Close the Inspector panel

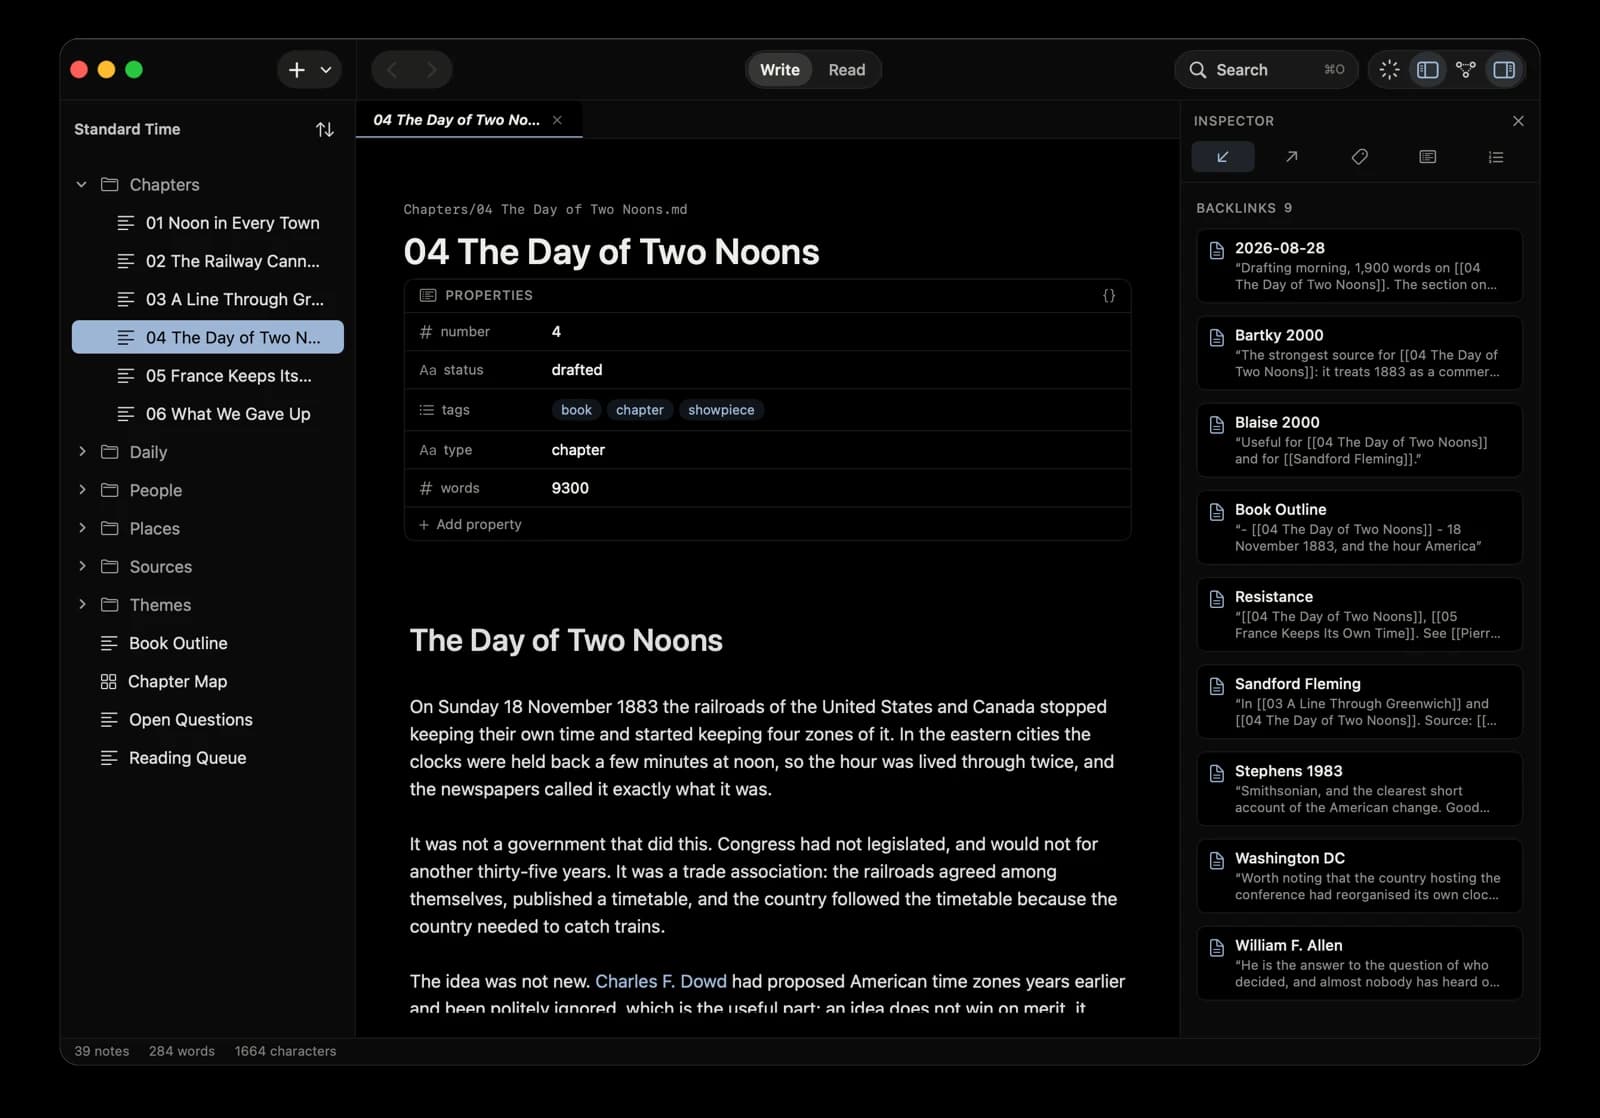click(x=1518, y=121)
